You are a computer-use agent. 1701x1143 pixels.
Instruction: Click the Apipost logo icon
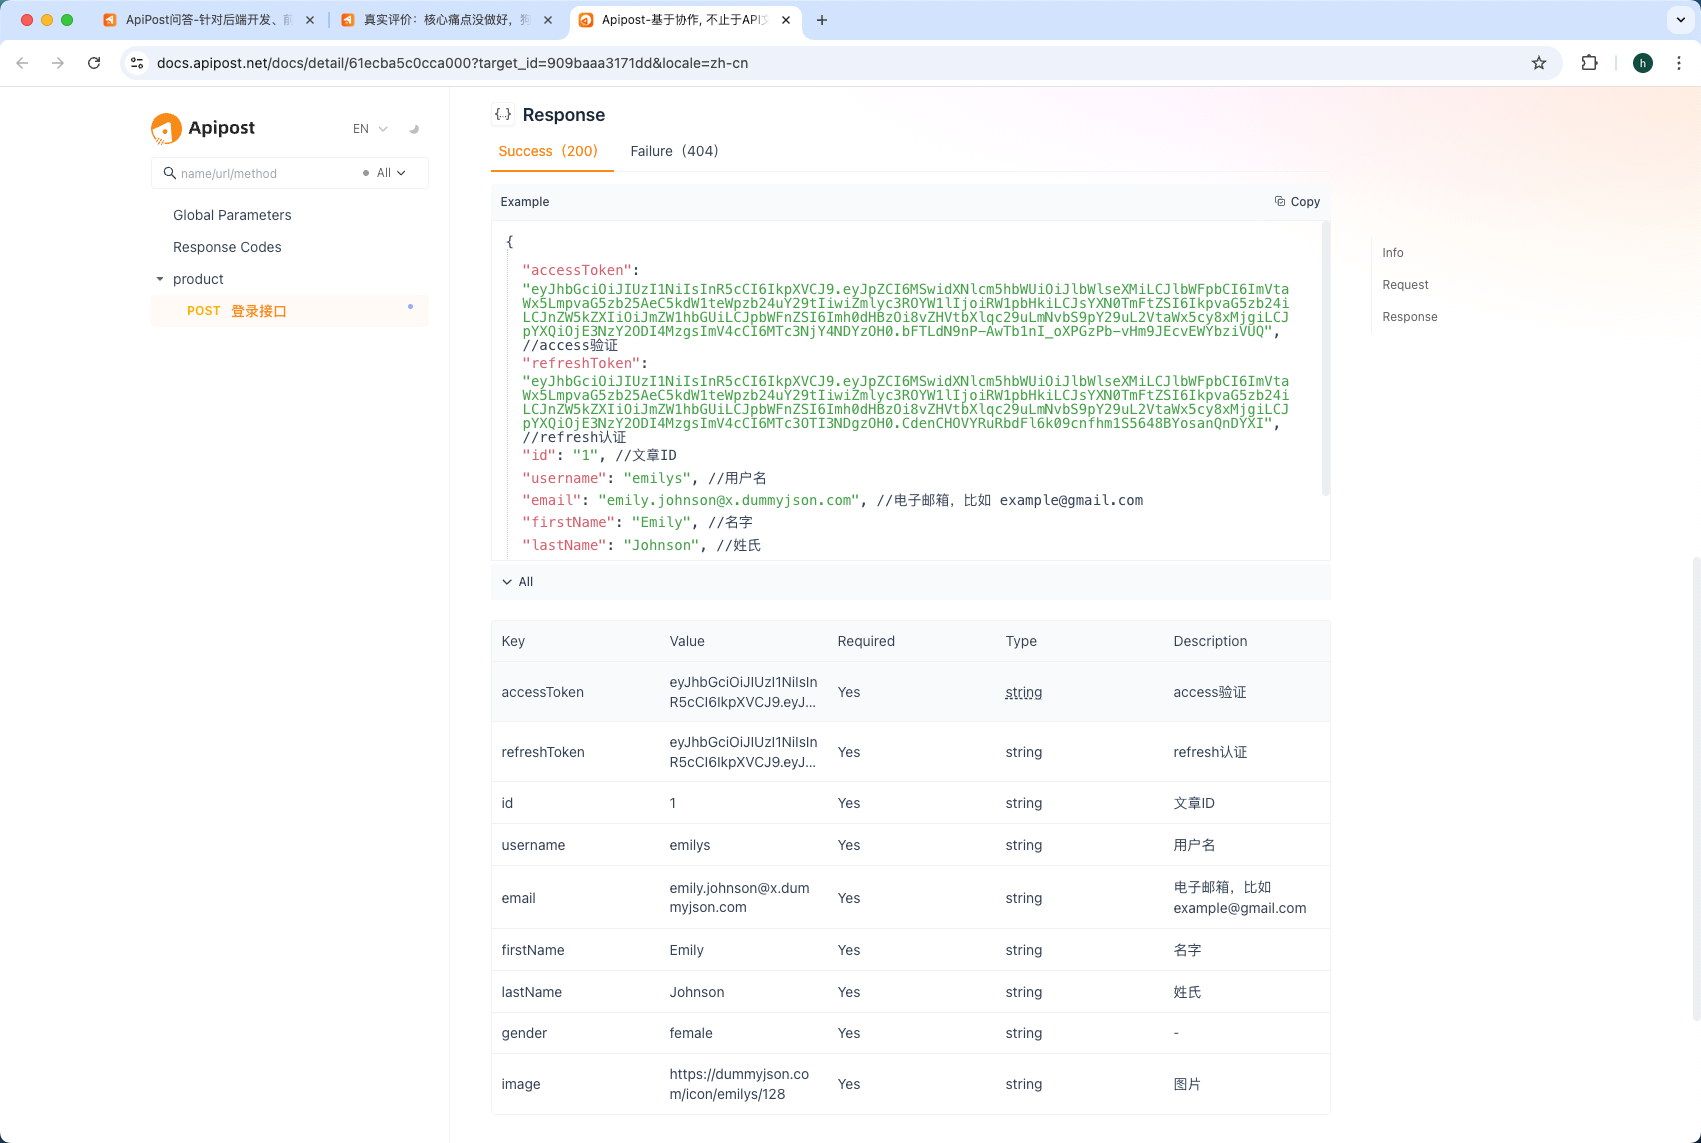pos(166,128)
